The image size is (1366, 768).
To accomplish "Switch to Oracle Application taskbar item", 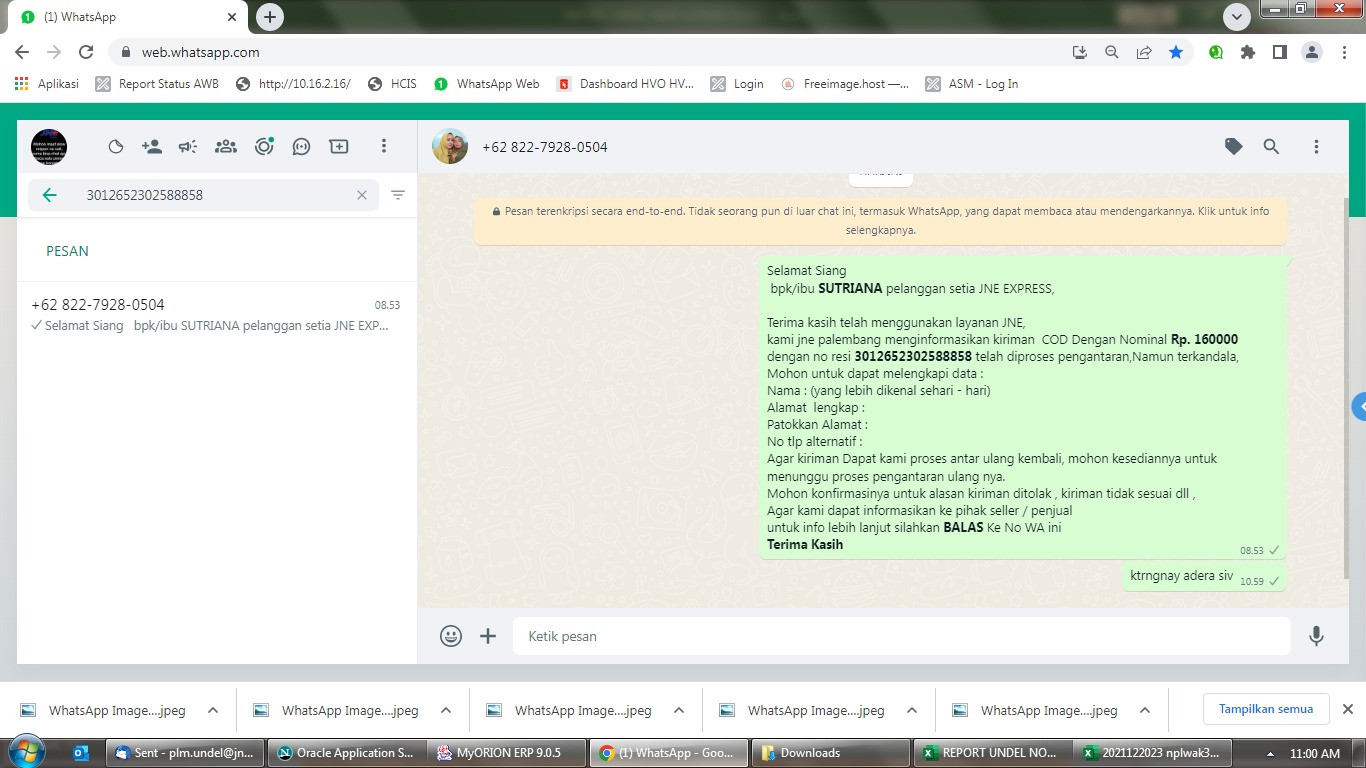I will coord(345,753).
